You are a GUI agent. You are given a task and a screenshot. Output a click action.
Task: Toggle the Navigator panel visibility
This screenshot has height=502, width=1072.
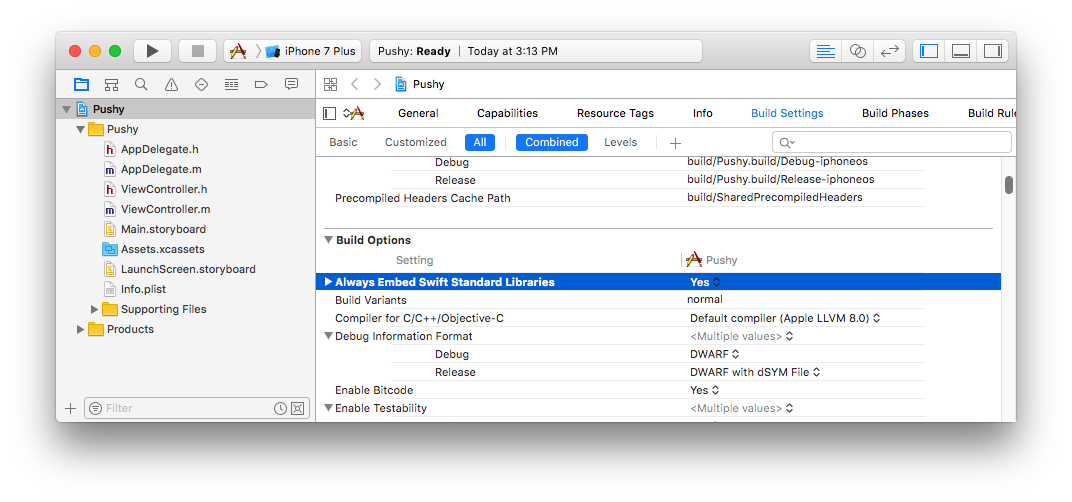929,51
